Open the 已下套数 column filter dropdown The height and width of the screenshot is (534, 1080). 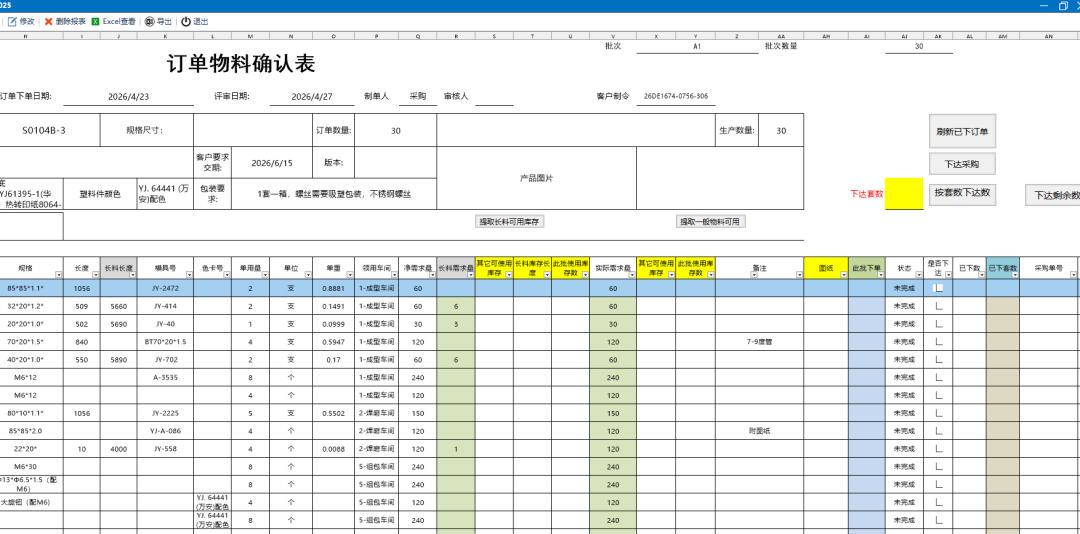(1014, 274)
